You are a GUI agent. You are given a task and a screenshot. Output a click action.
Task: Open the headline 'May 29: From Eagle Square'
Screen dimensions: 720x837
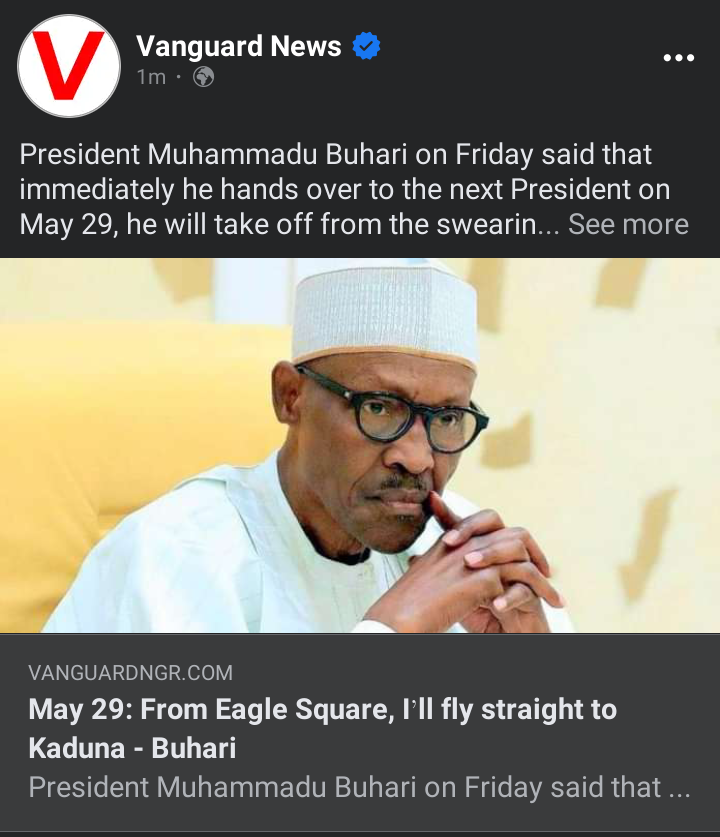322,710
